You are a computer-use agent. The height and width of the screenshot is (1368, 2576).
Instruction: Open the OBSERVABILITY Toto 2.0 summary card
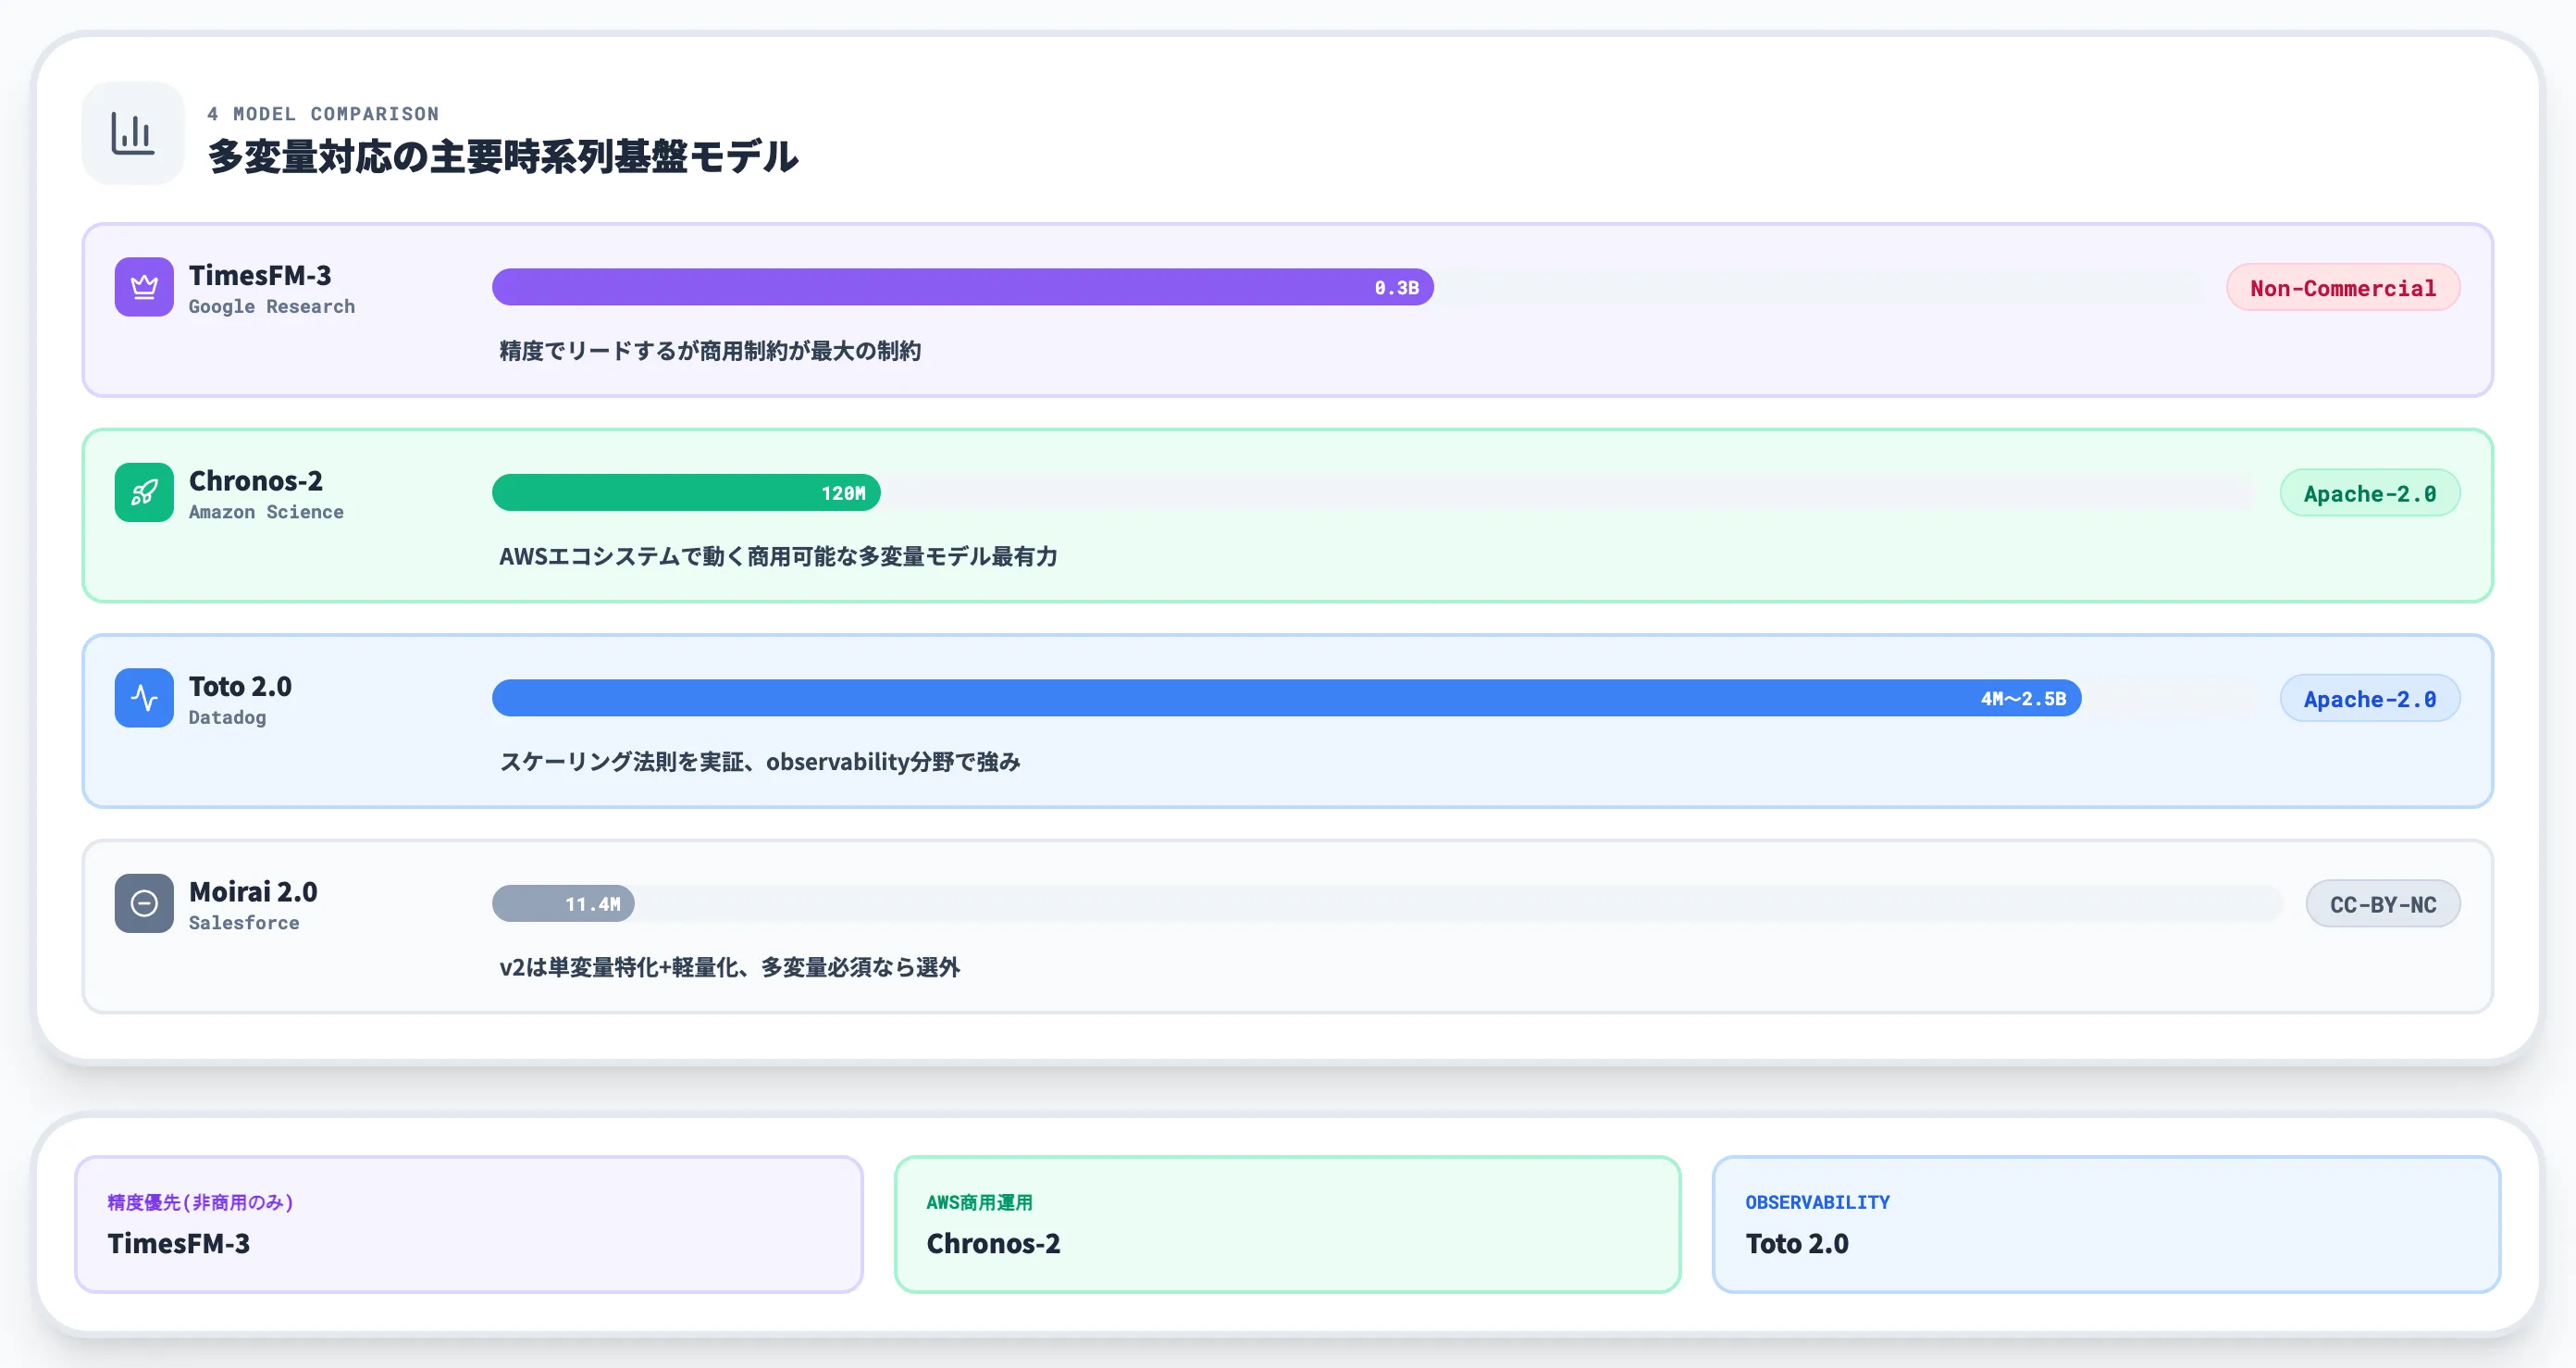coord(2107,1224)
